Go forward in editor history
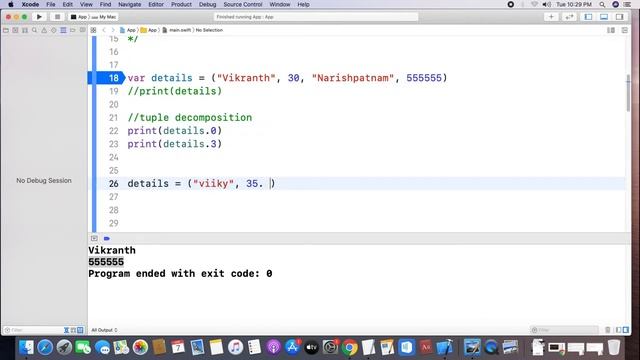This screenshot has height=360, width=640. coord(113,30)
